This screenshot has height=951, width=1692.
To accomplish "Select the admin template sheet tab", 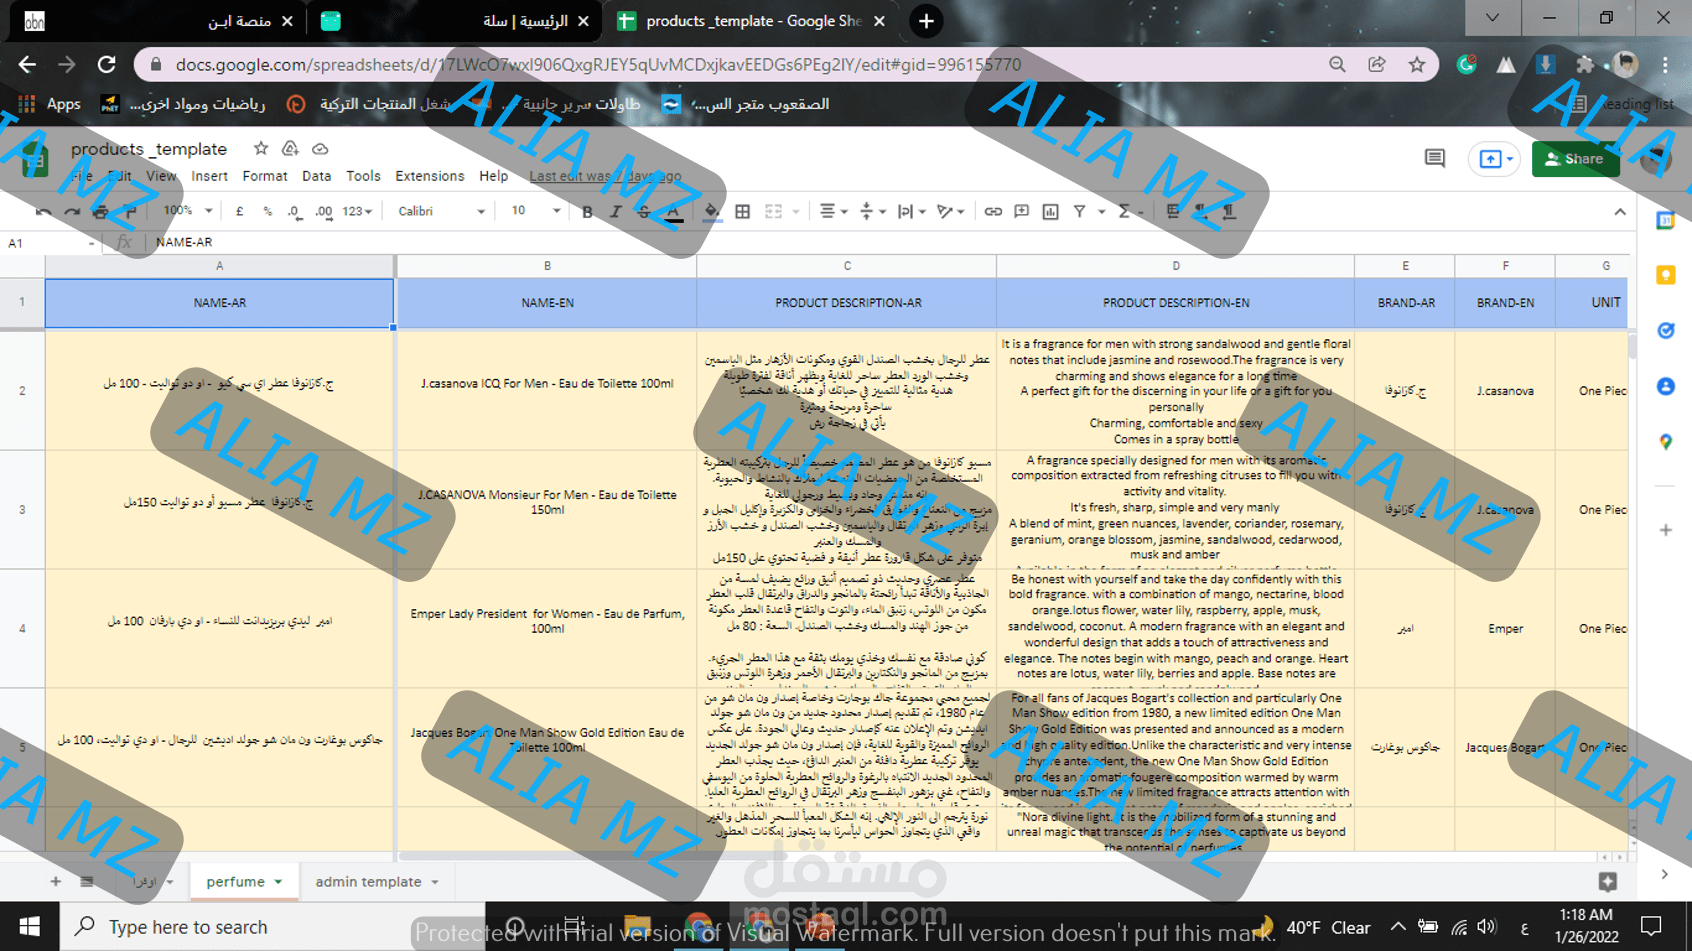I will [x=376, y=882].
